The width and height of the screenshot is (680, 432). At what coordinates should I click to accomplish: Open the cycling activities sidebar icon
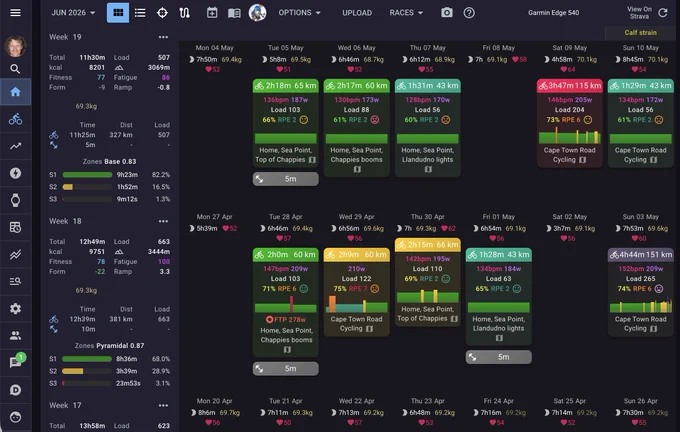15,119
